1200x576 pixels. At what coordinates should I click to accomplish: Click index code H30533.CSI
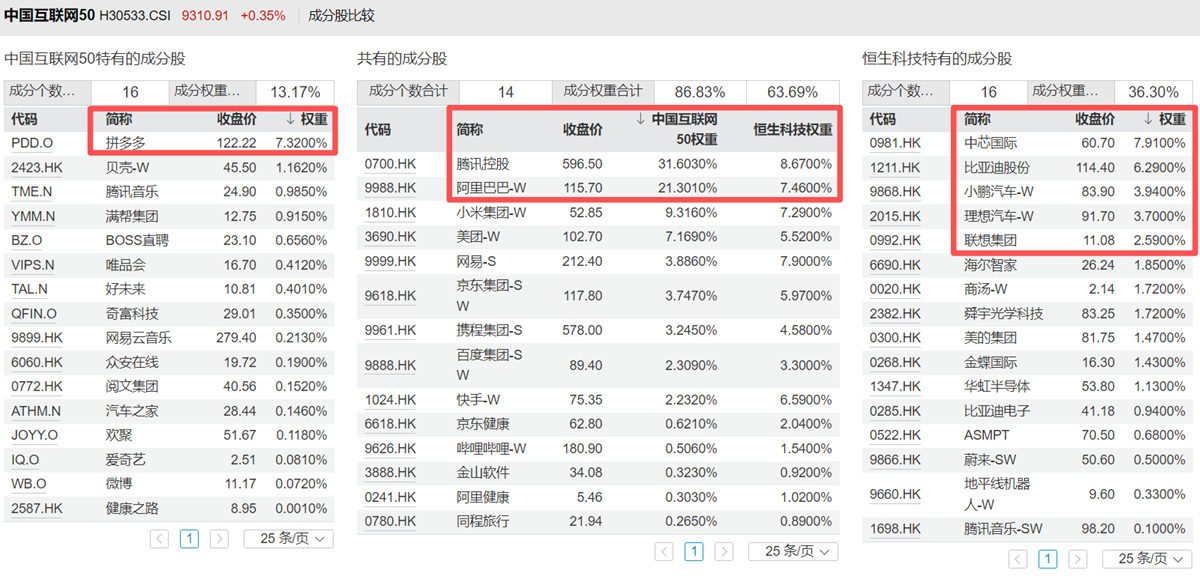(136, 15)
